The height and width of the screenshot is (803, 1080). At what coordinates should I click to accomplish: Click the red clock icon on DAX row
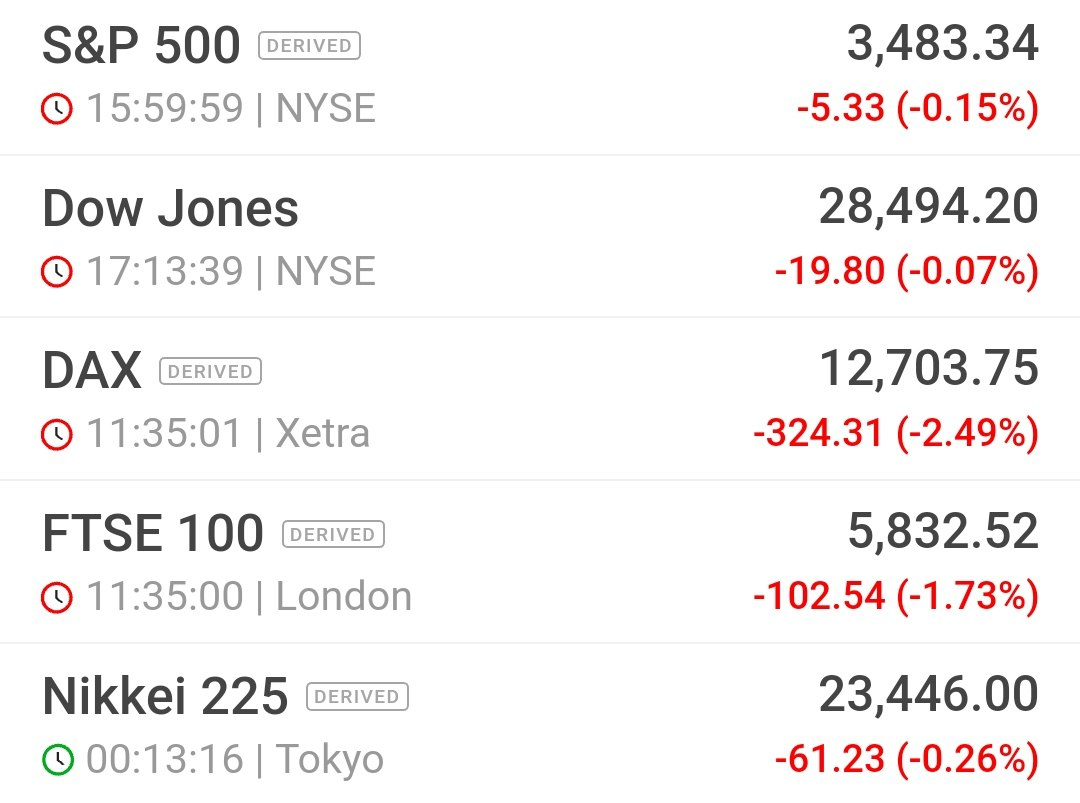click(x=57, y=434)
